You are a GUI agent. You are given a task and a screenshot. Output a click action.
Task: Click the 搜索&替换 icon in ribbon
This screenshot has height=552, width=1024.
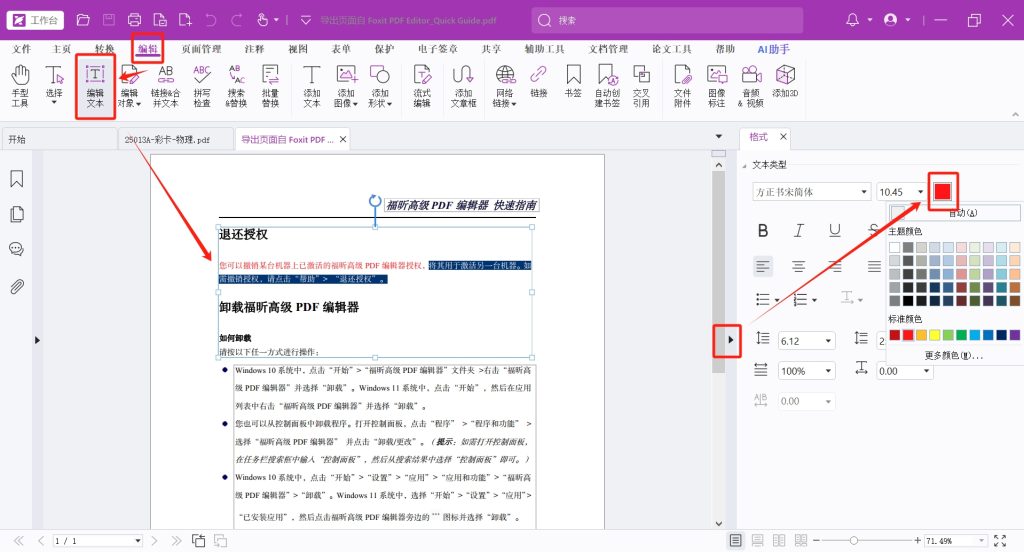[236, 85]
